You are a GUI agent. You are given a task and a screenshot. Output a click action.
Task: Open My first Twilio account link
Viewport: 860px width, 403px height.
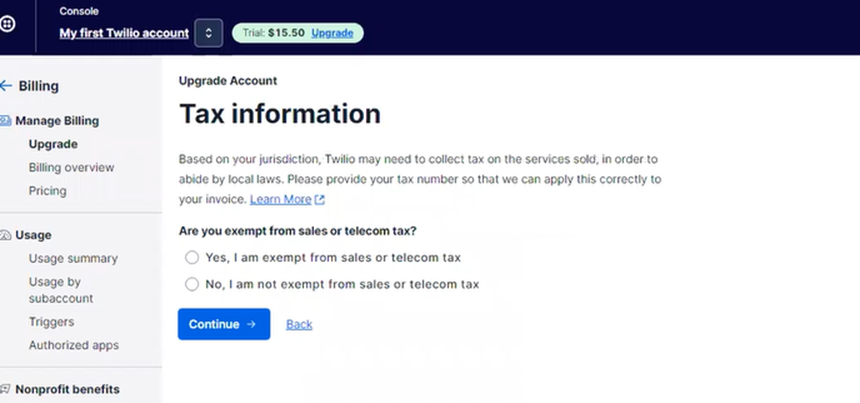coord(124,33)
